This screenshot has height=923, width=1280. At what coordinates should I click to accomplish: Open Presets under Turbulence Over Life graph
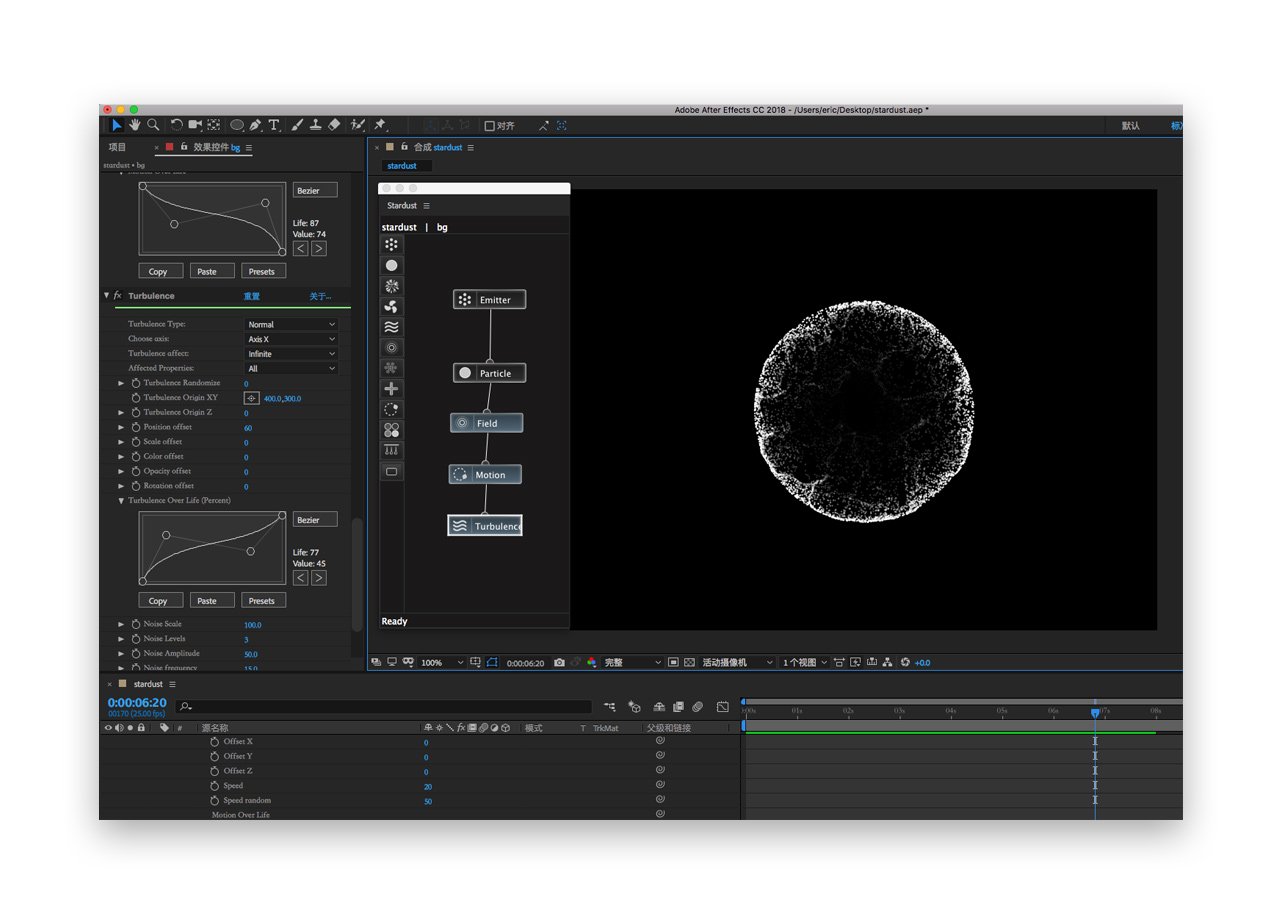pos(262,601)
